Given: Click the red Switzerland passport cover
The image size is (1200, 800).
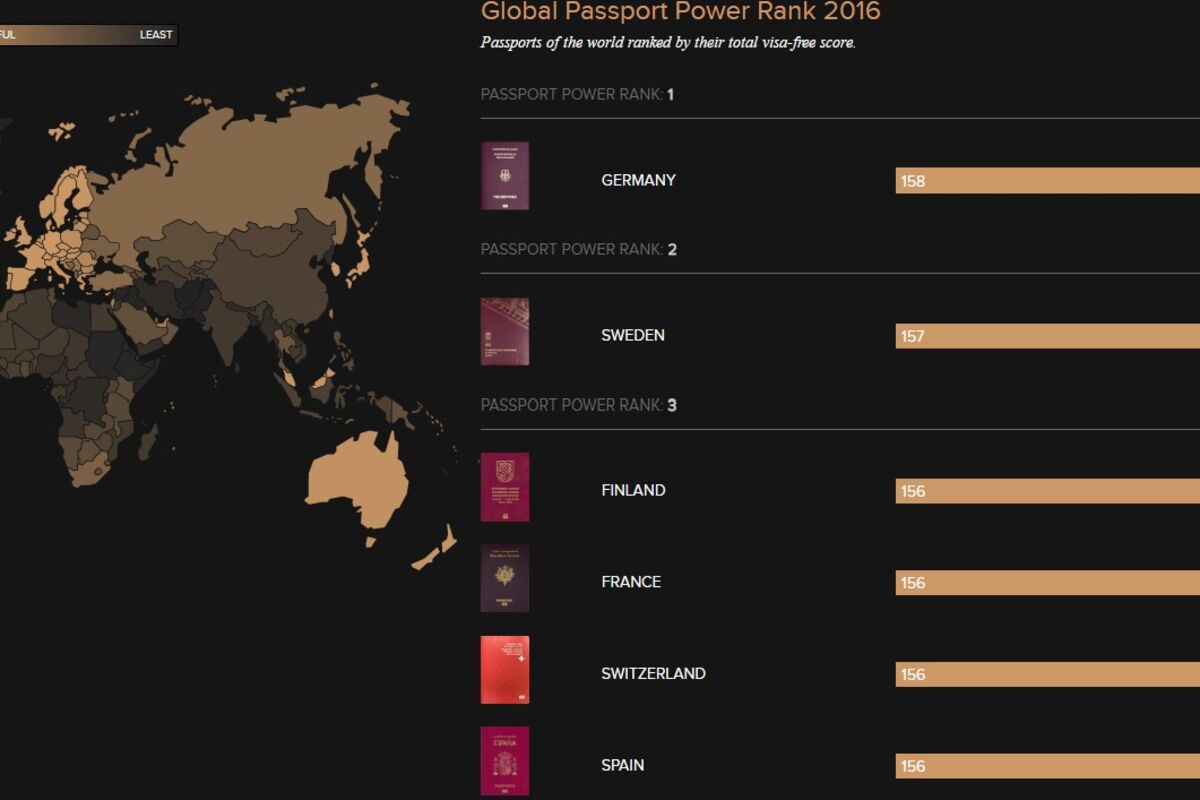Looking at the screenshot, I should pyautogui.click(x=505, y=670).
